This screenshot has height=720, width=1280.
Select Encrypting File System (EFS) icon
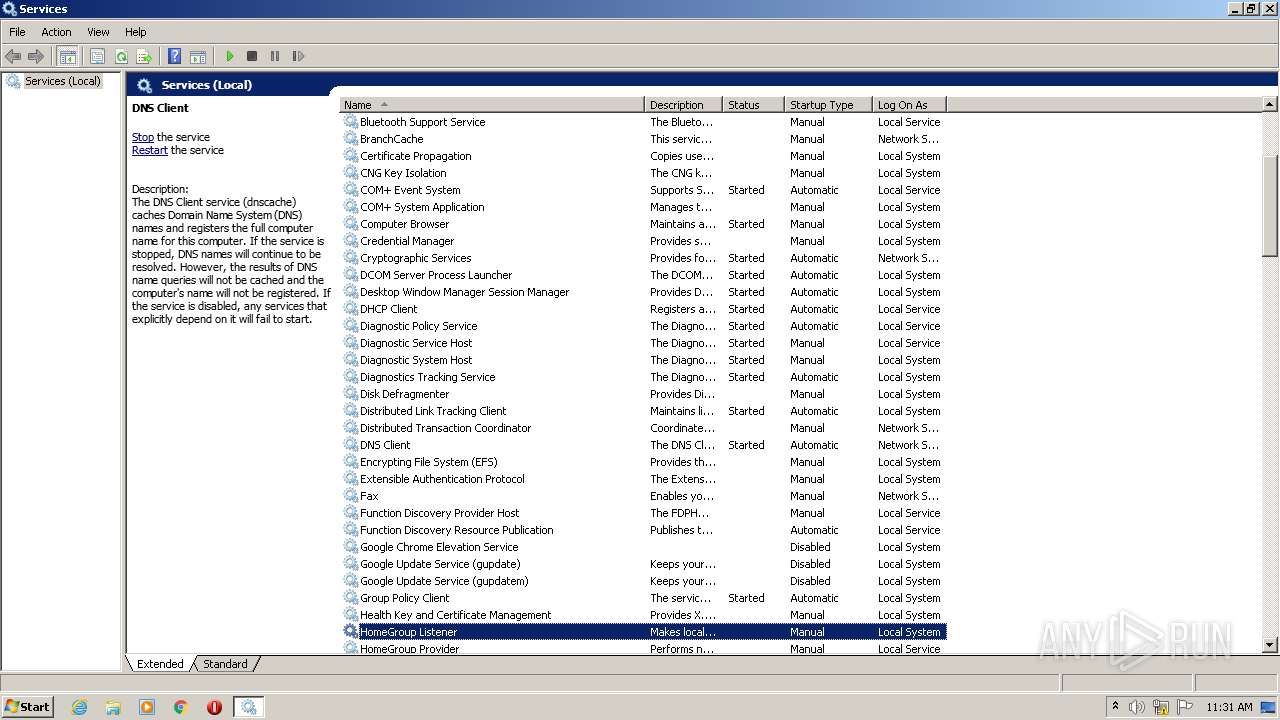pyautogui.click(x=351, y=462)
